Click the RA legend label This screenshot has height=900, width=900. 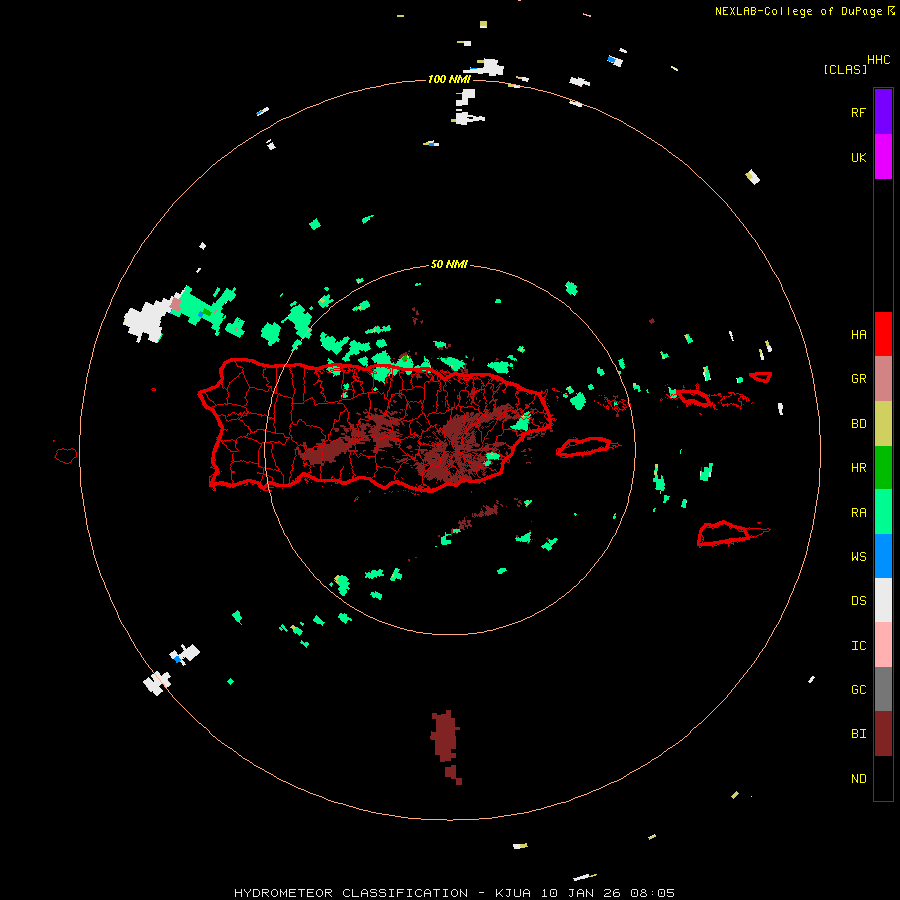click(858, 513)
